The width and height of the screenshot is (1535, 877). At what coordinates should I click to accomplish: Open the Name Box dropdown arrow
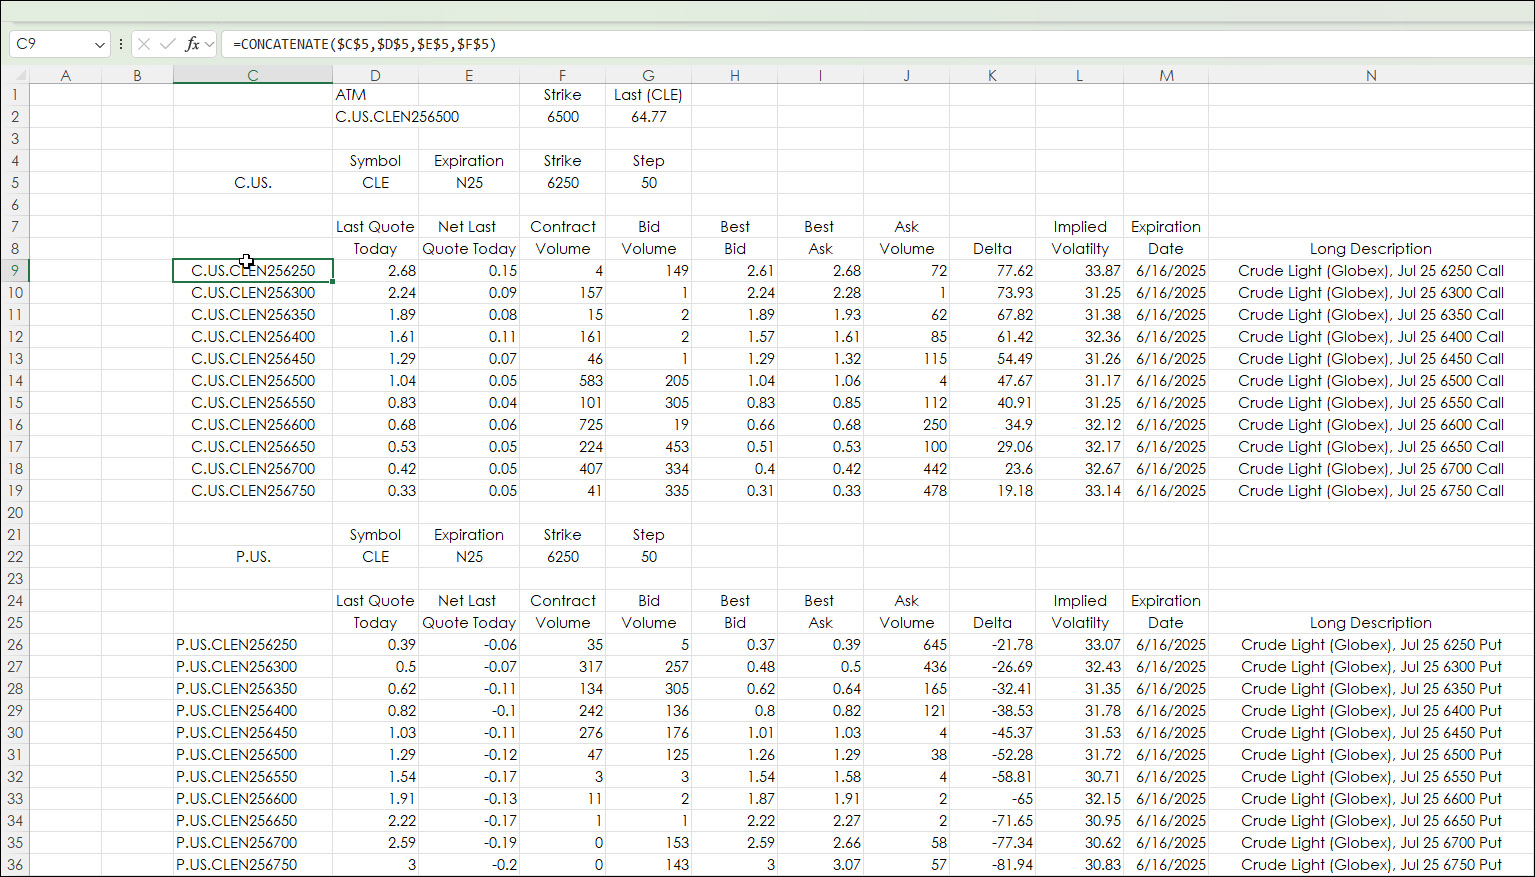[99, 44]
